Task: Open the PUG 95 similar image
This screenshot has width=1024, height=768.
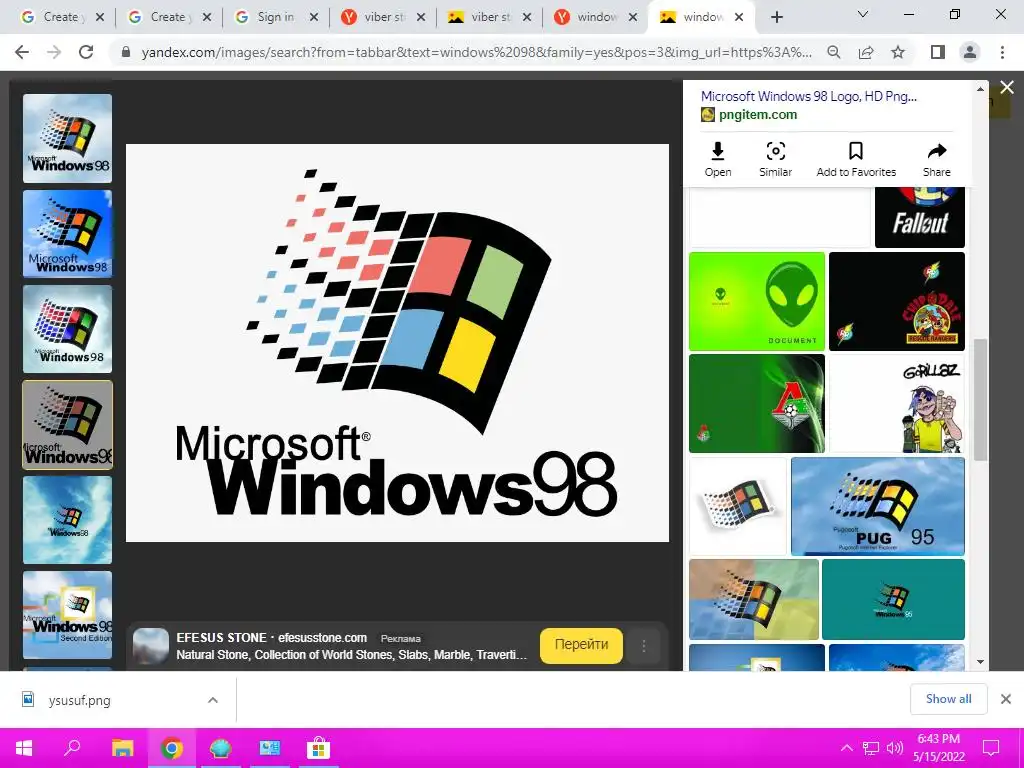Action: click(x=878, y=506)
